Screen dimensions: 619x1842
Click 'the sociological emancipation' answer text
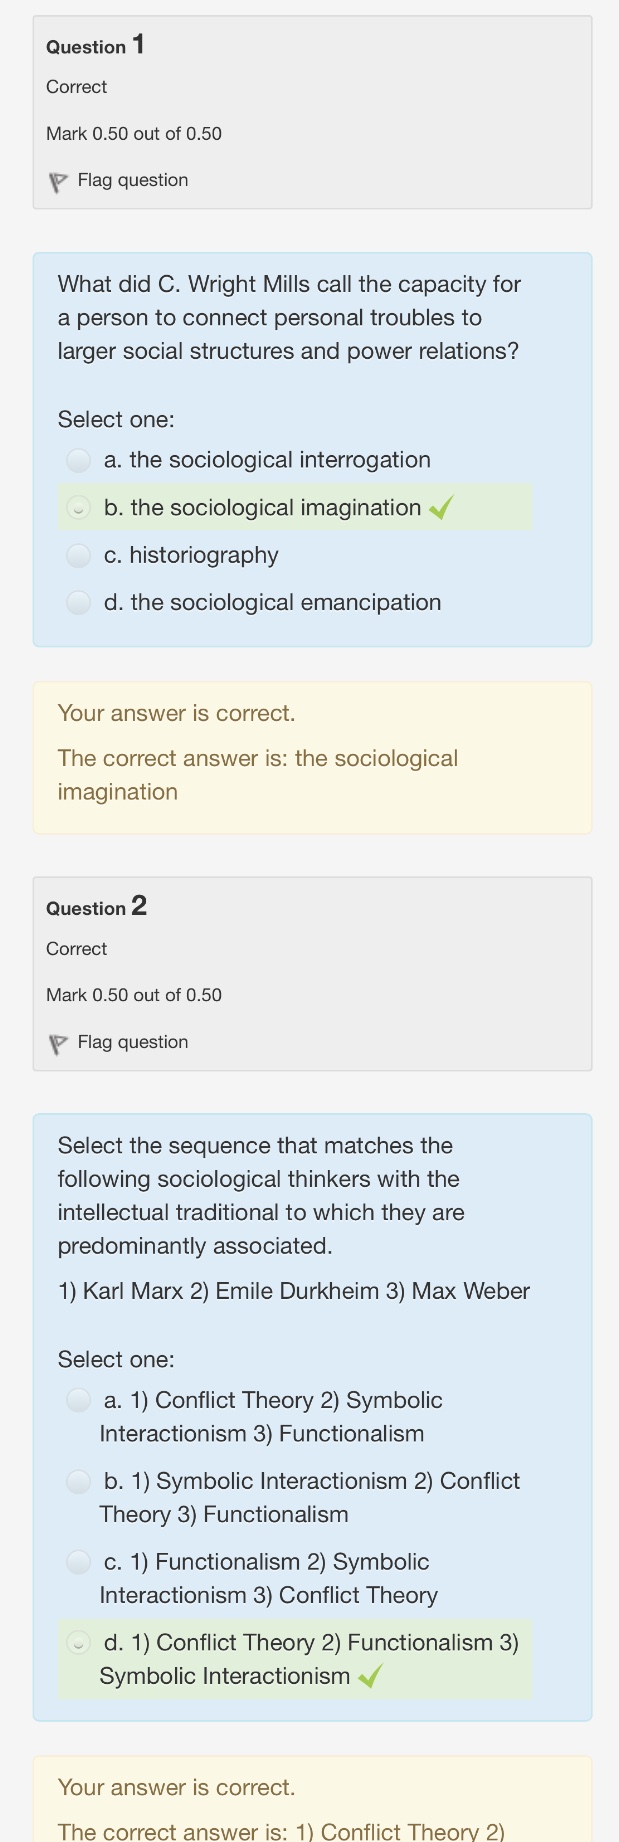[x=285, y=602]
